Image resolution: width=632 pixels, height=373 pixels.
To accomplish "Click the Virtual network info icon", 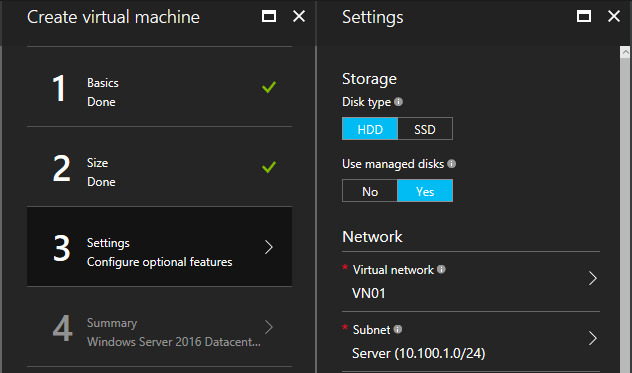I will 441,269.
